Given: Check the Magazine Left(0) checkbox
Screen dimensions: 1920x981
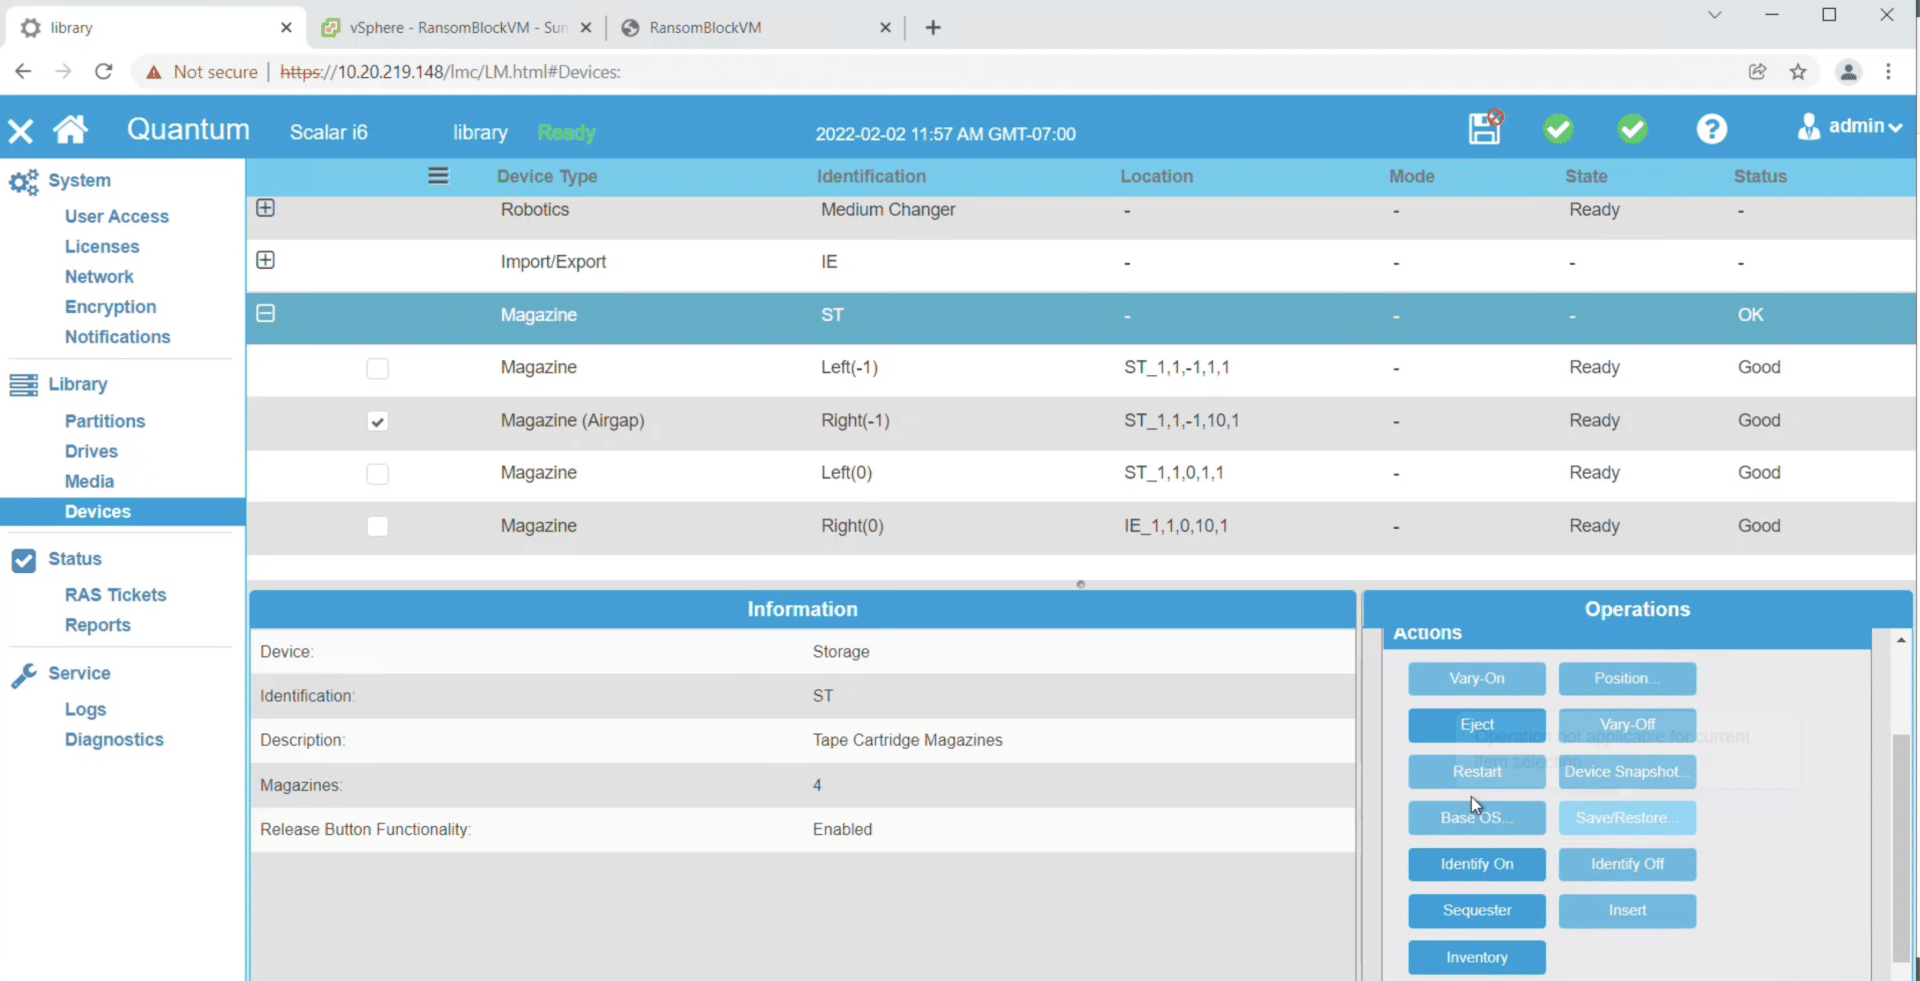Looking at the screenshot, I should 377,473.
